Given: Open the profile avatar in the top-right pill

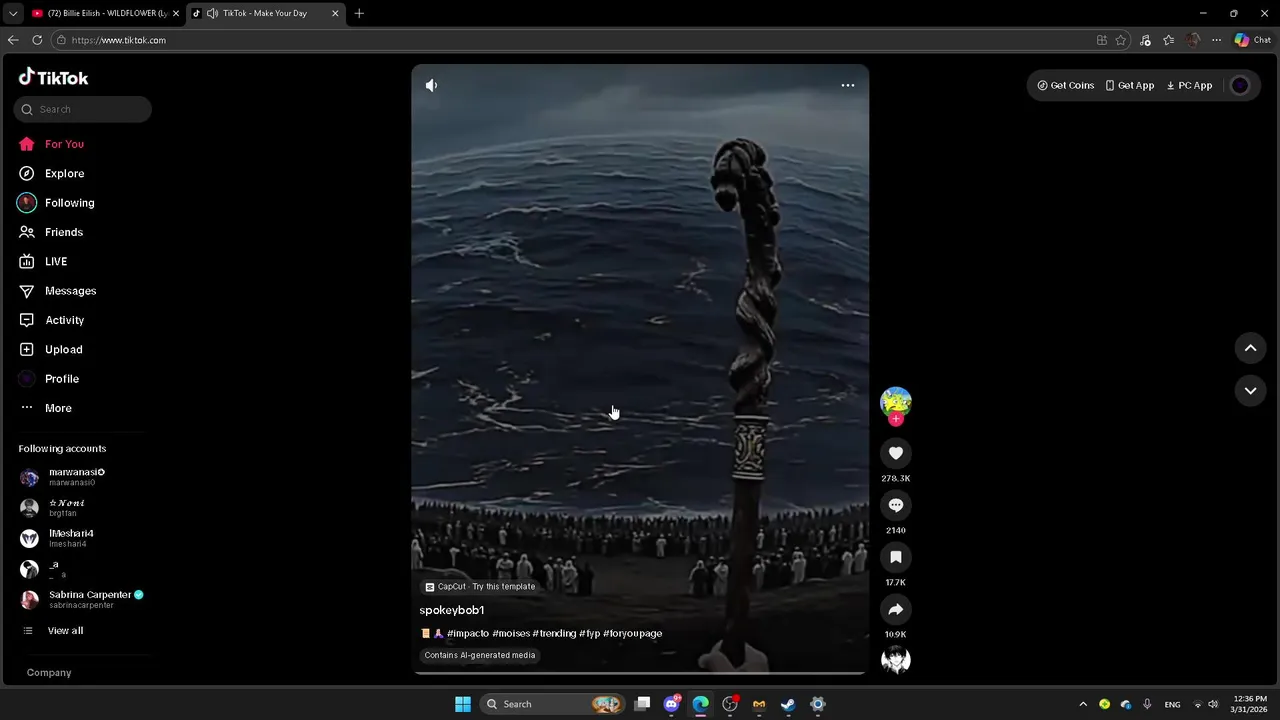Looking at the screenshot, I should [1240, 86].
